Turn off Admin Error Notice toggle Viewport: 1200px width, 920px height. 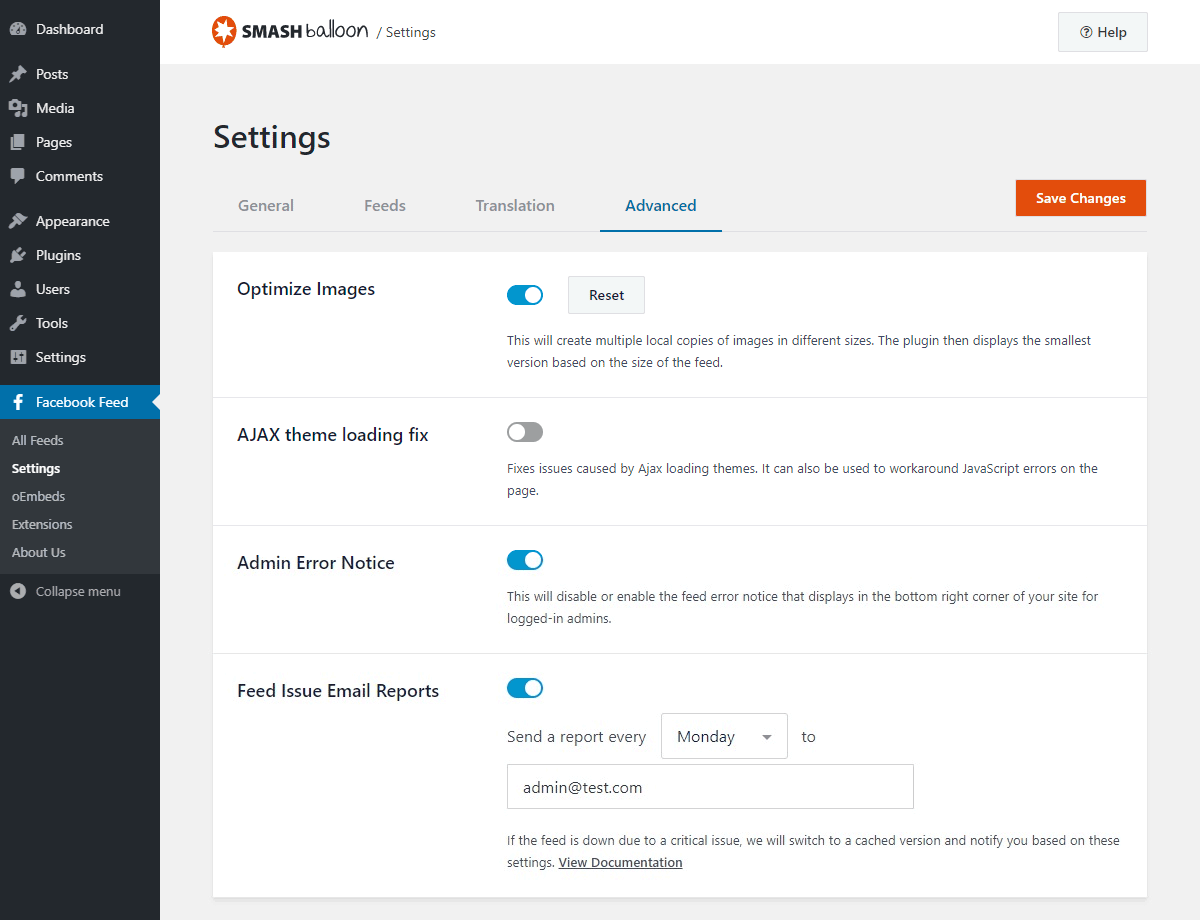525,560
